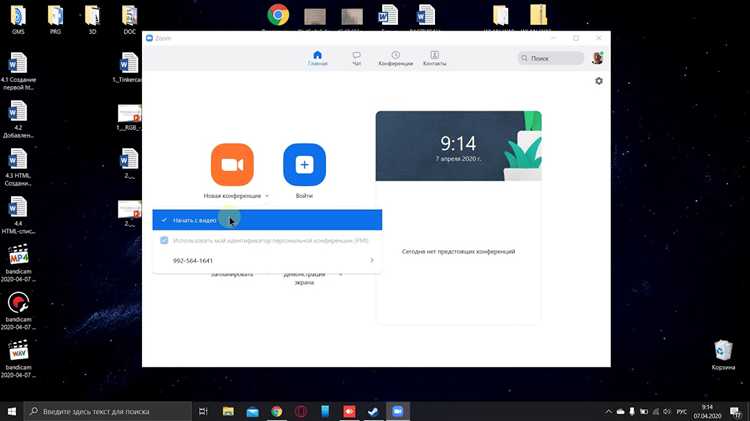Switch to the Чат tab

pyautogui.click(x=356, y=58)
